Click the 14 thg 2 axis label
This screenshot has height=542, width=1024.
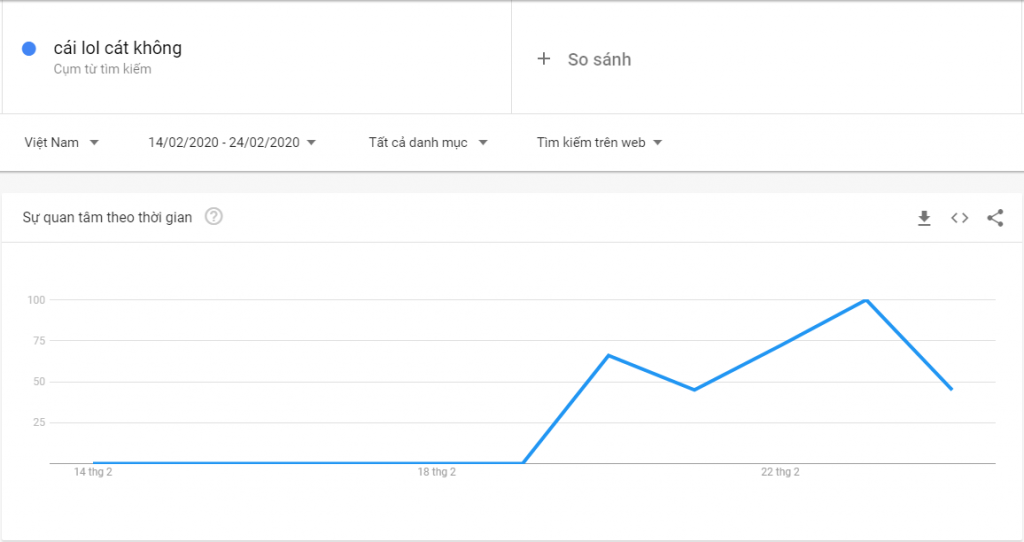pyautogui.click(x=93, y=472)
